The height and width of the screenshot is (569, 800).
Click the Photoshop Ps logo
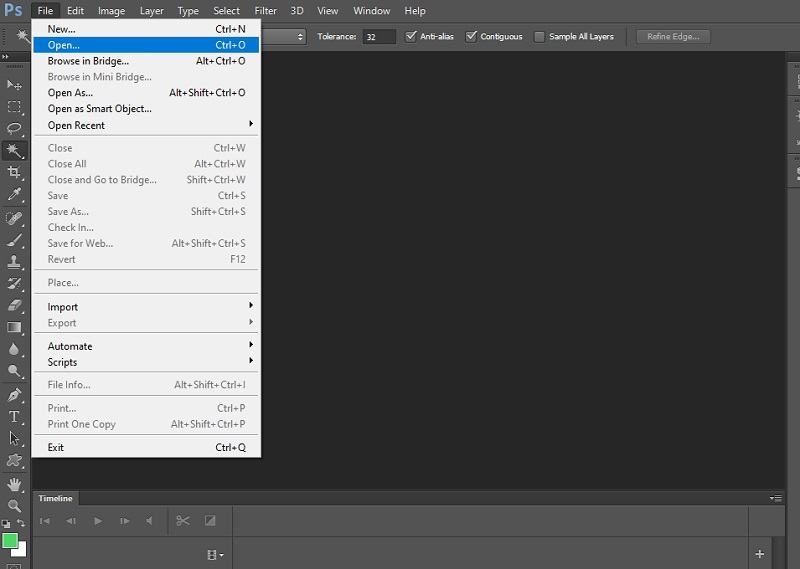point(13,10)
